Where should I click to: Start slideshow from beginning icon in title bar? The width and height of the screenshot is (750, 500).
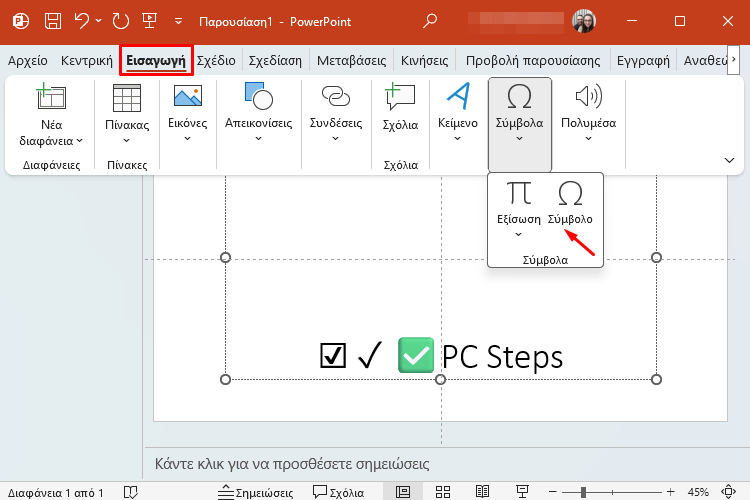(x=150, y=21)
